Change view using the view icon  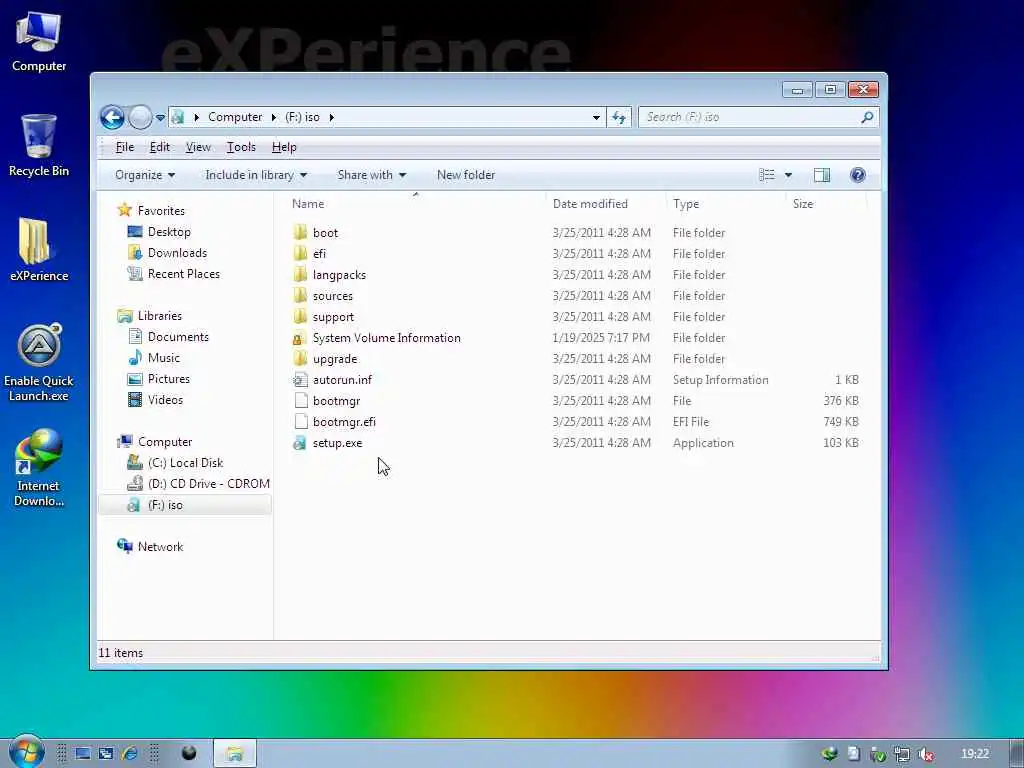point(767,175)
